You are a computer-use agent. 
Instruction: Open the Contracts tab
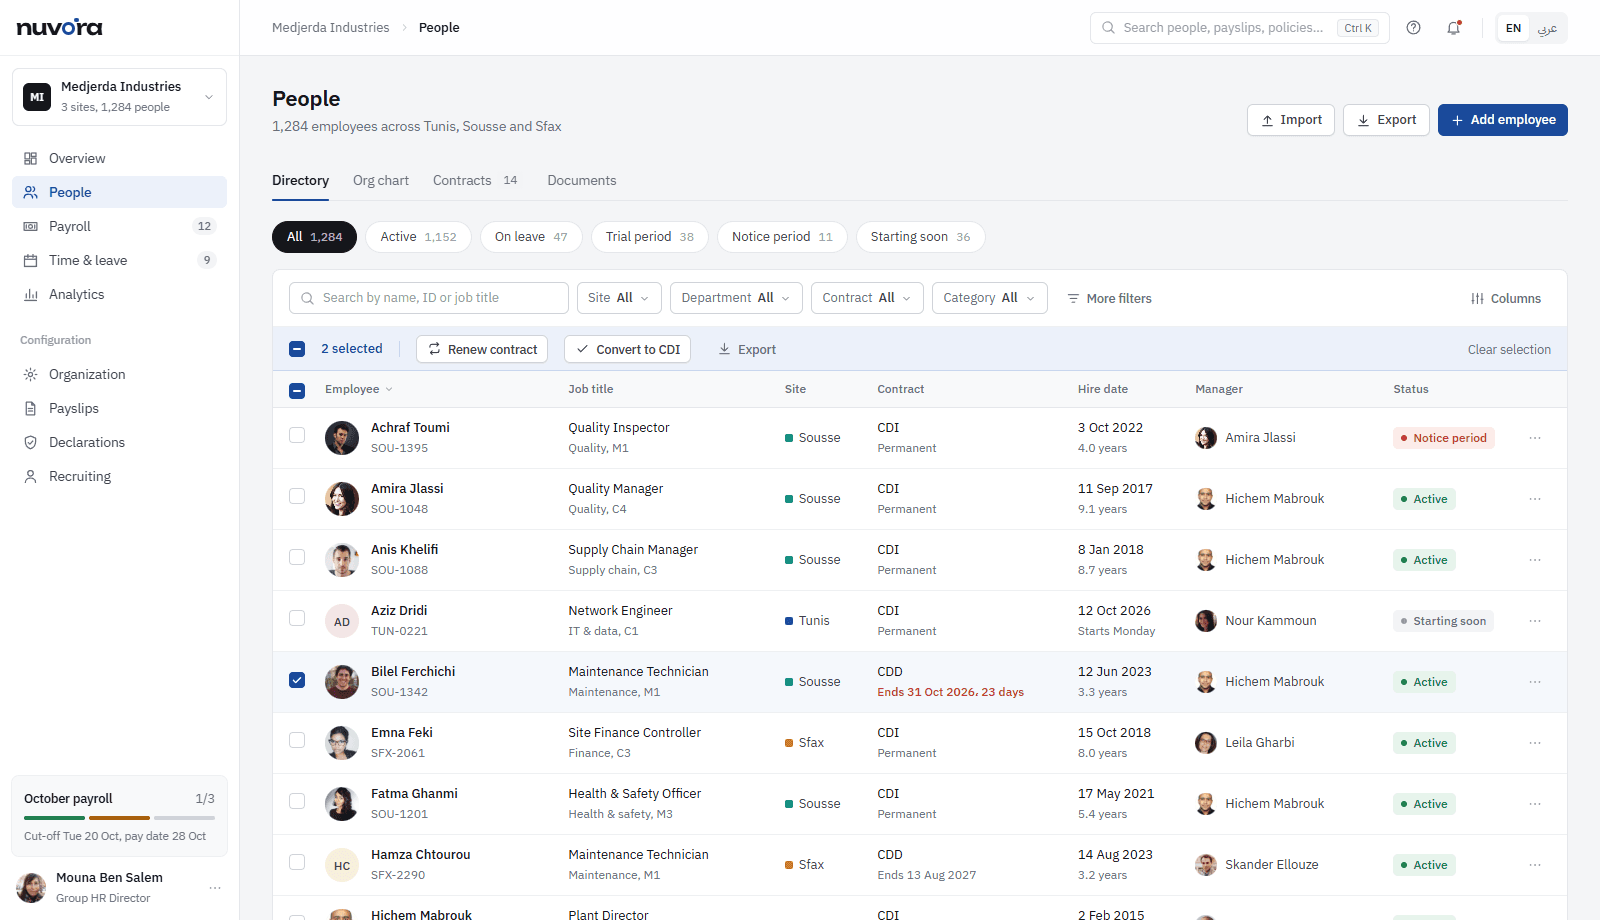475,181
